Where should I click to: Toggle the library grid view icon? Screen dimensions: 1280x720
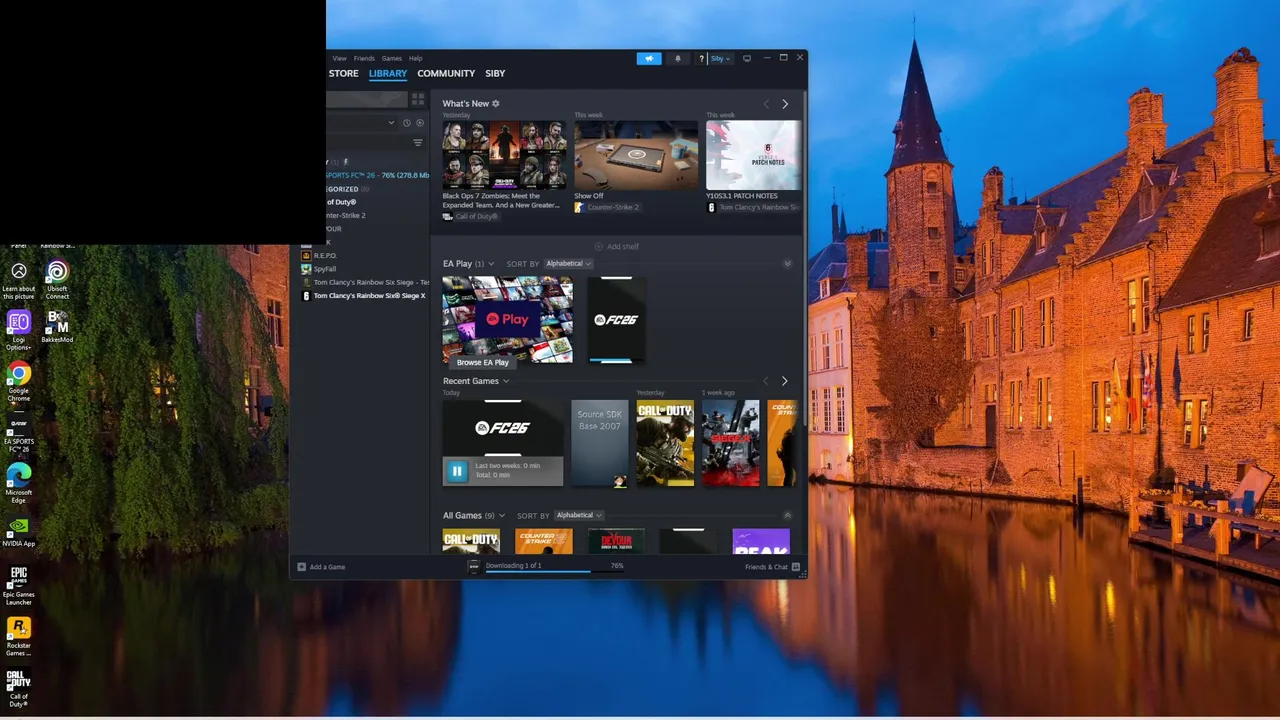(418, 99)
